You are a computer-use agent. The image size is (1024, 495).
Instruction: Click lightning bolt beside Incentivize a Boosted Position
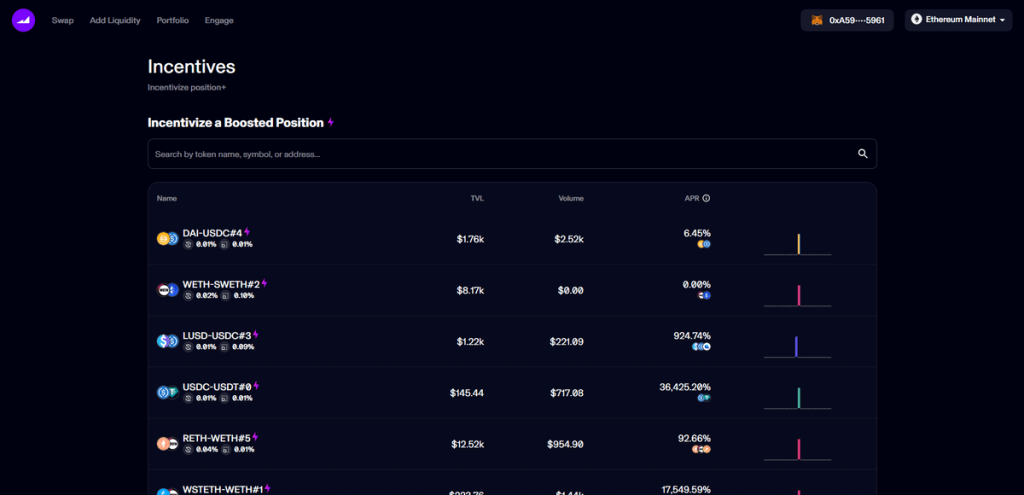click(331, 123)
